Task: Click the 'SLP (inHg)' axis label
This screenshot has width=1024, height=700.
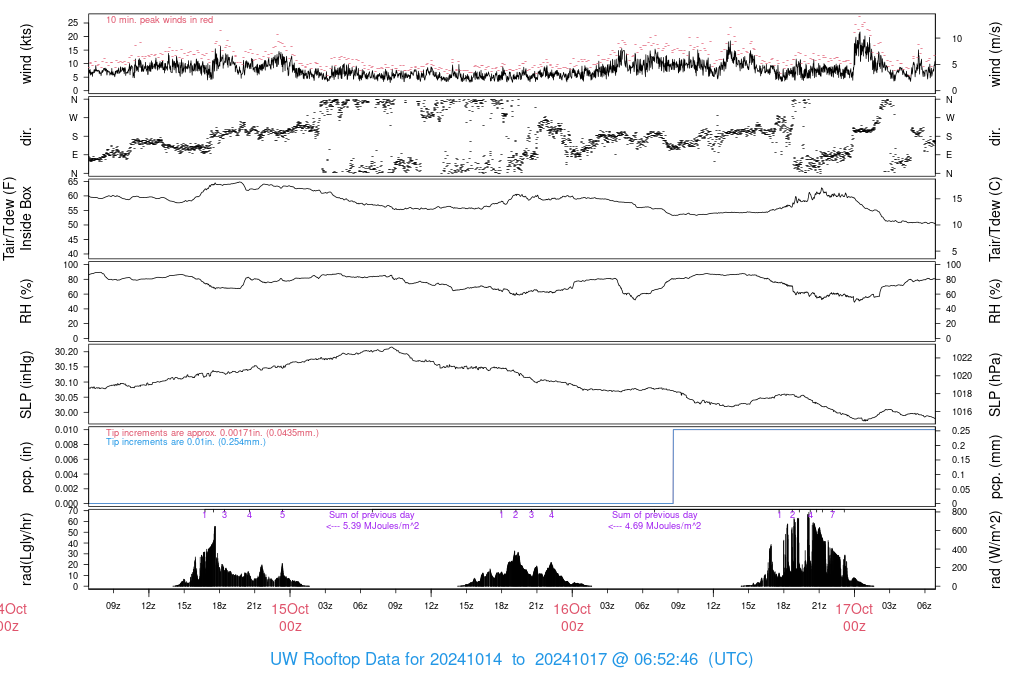Action: coord(25,385)
